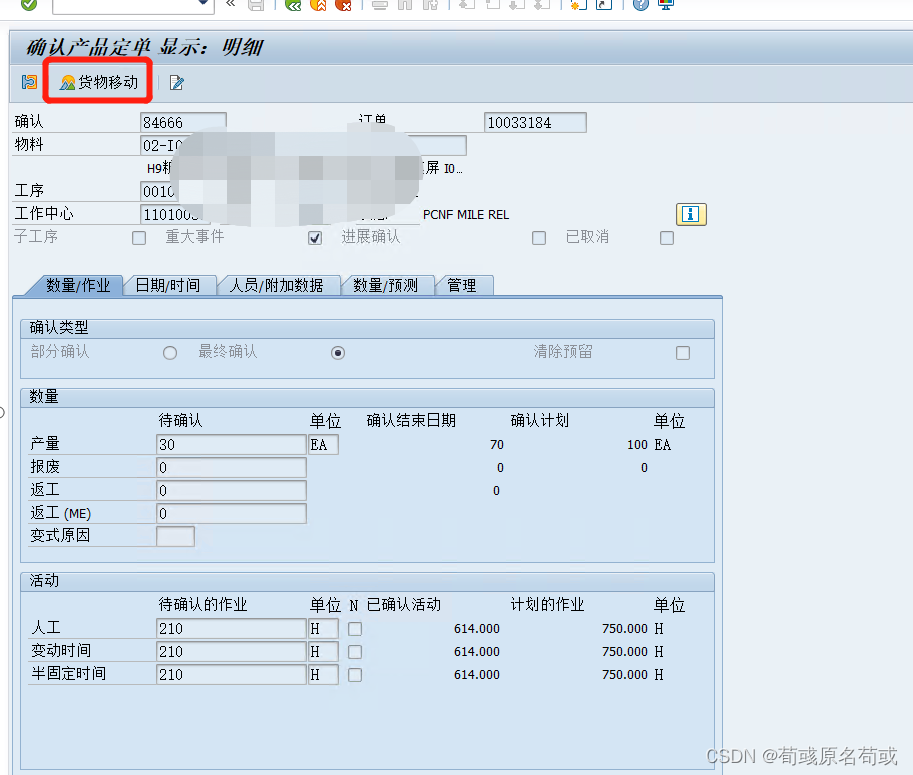Click the 750.000 value in the 半固定时间 row

tap(625, 674)
